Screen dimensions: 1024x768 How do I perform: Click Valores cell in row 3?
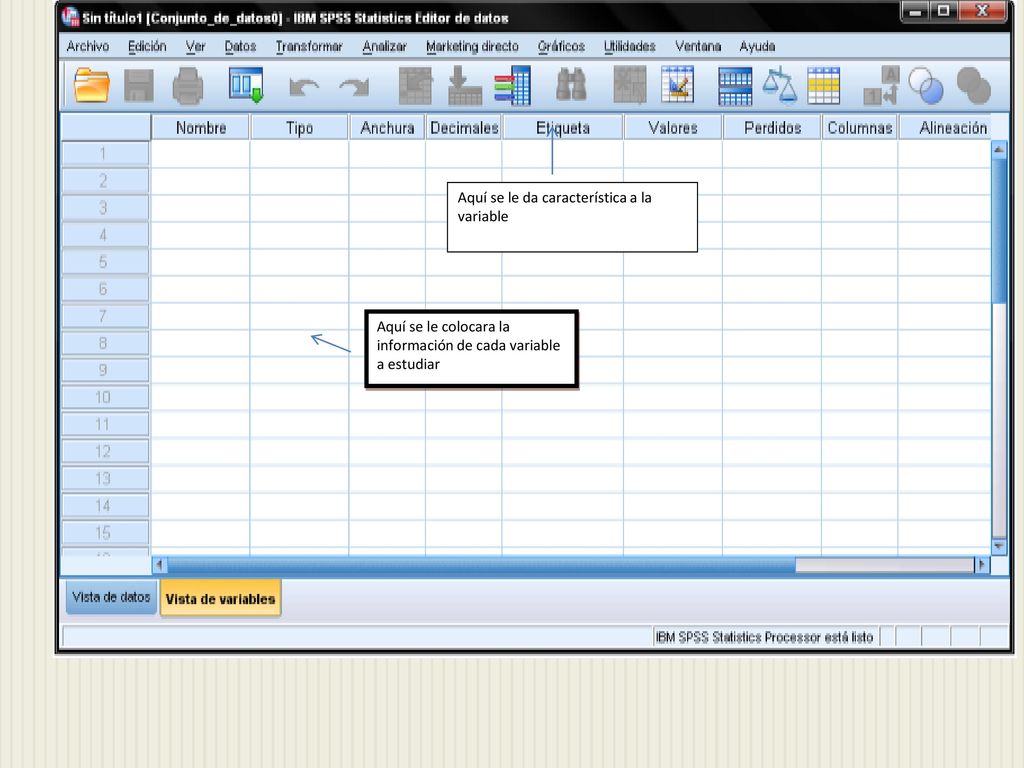coord(673,208)
